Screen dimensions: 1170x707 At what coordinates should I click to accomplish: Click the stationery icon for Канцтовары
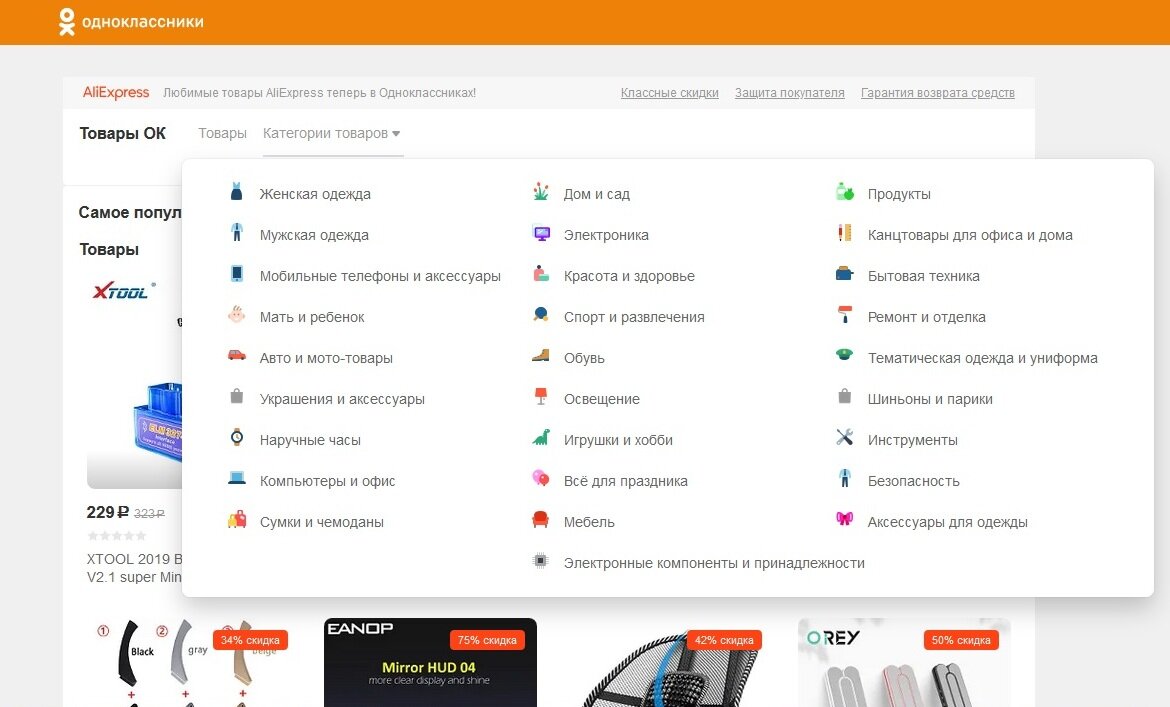pyautogui.click(x=845, y=233)
